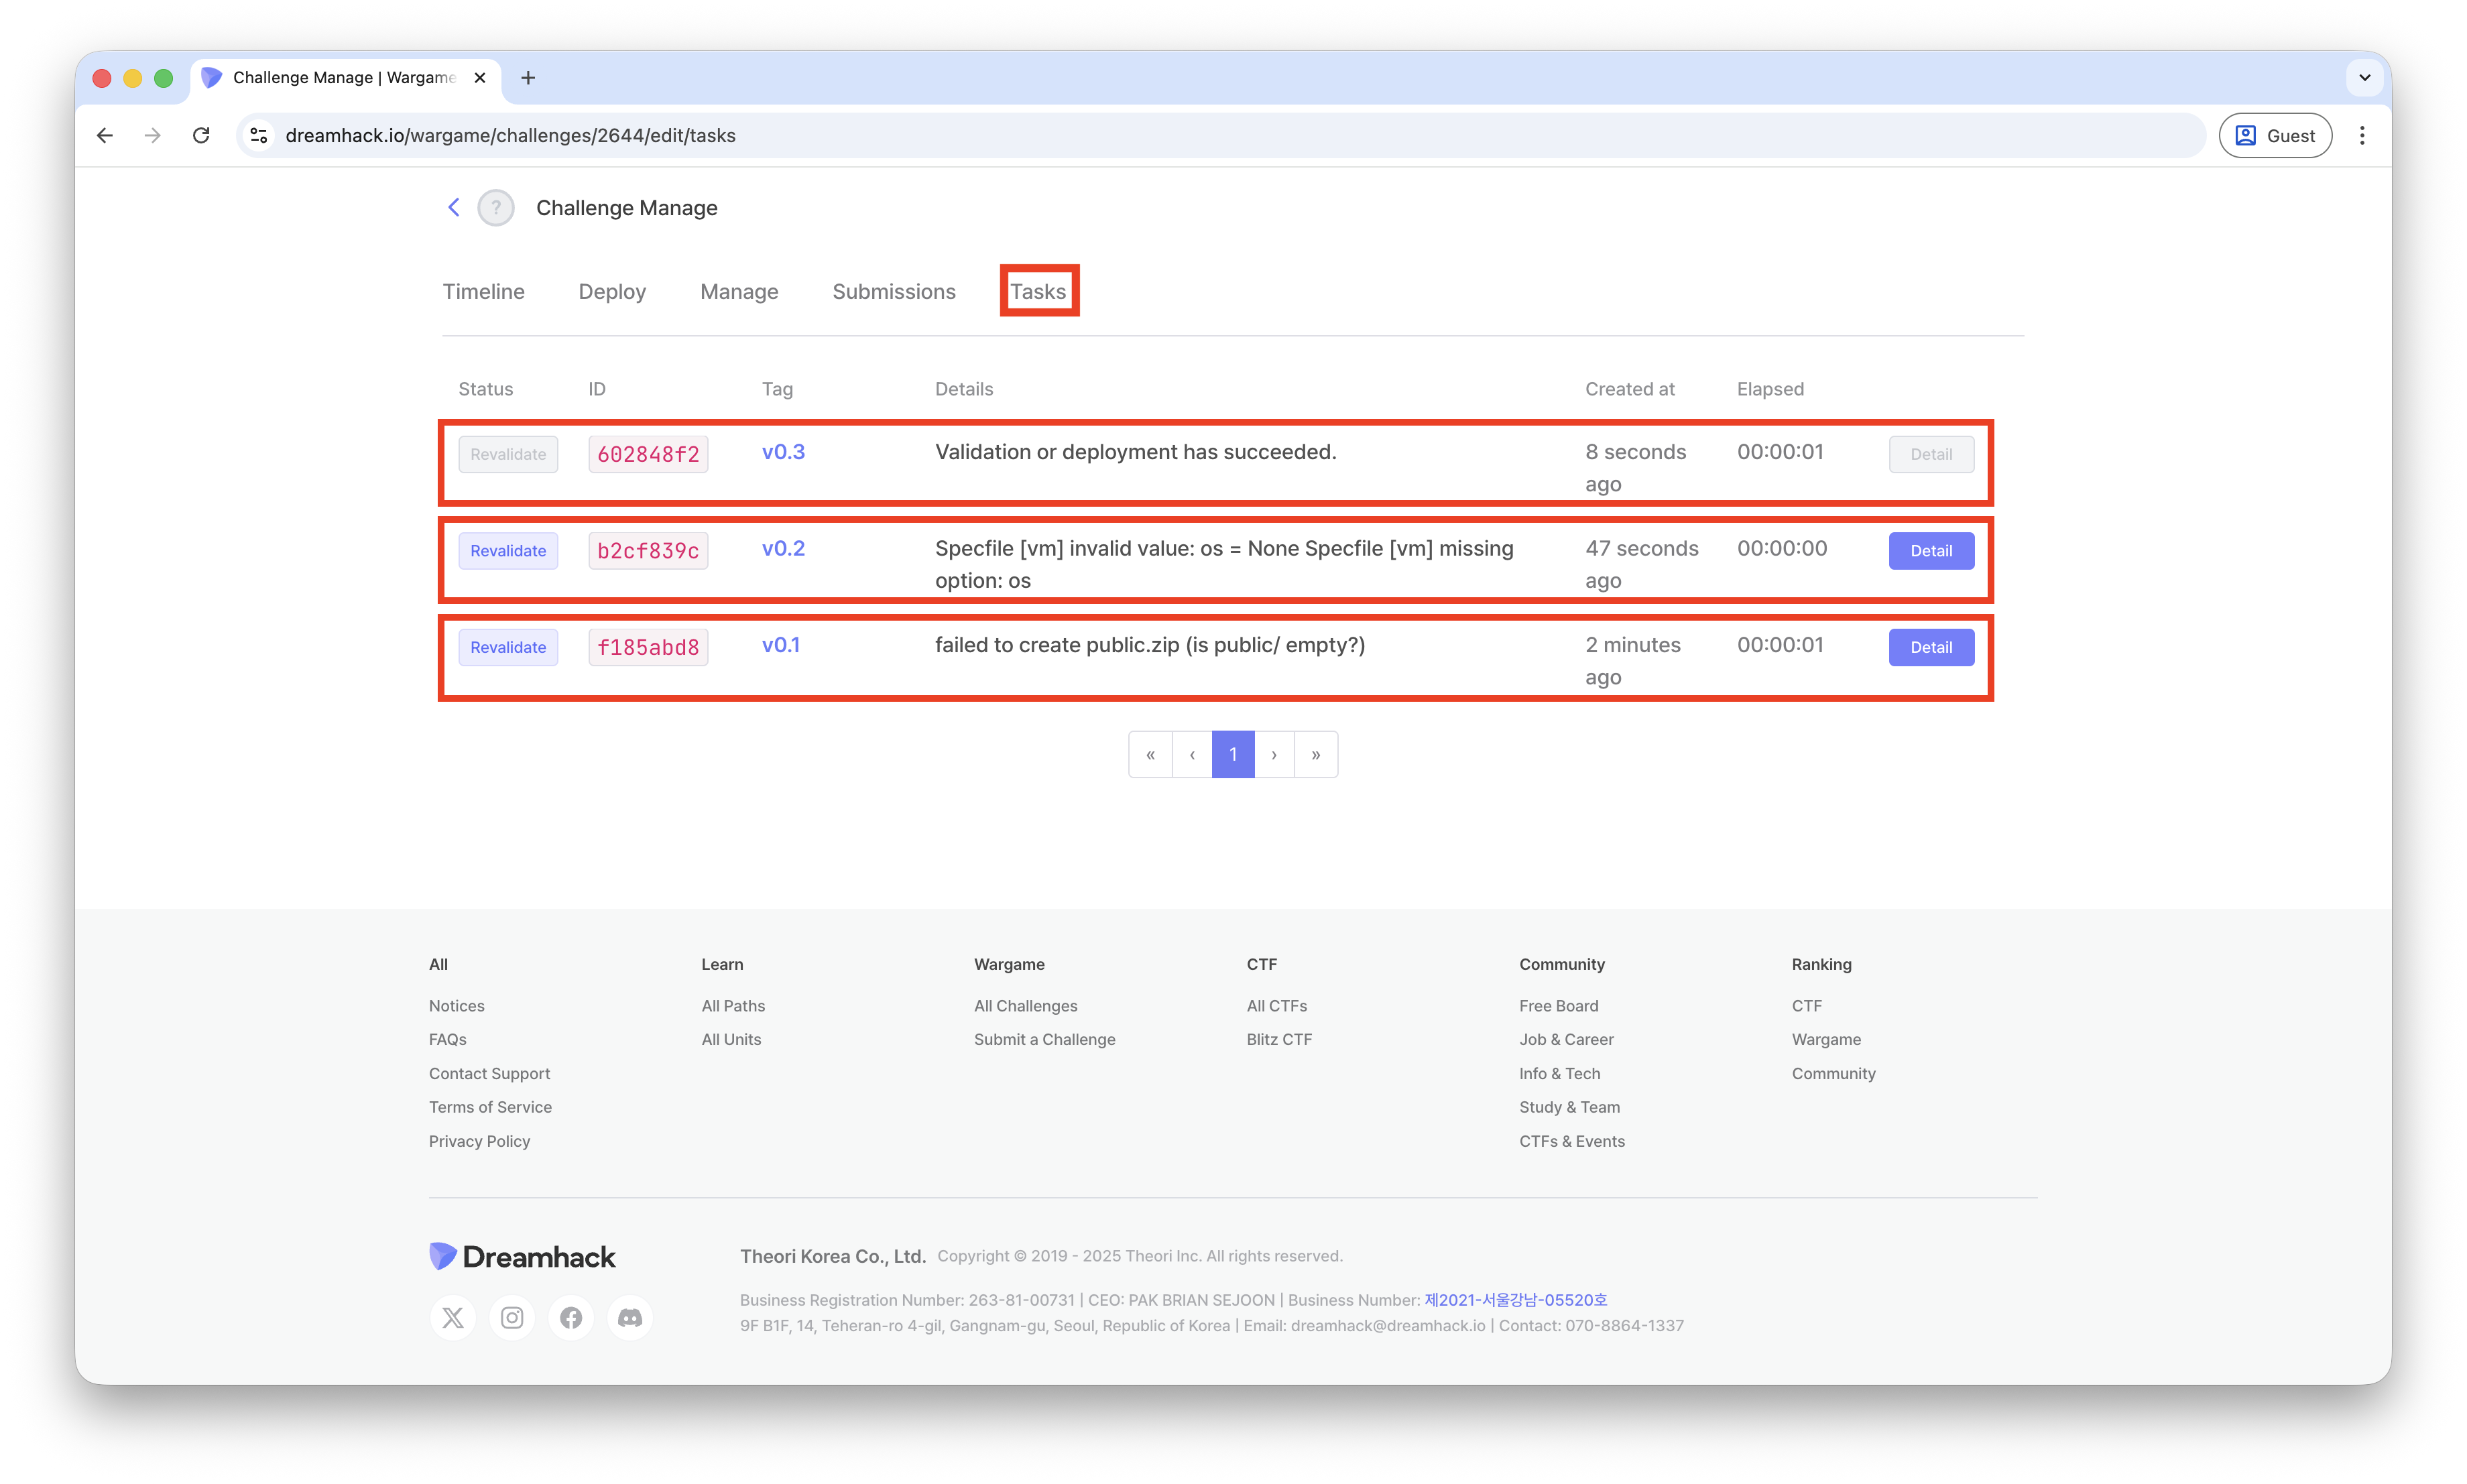This screenshot has width=2467, height=1484.
Task: Expand the tab search dropdown arrow
Action: [2364, 78]
